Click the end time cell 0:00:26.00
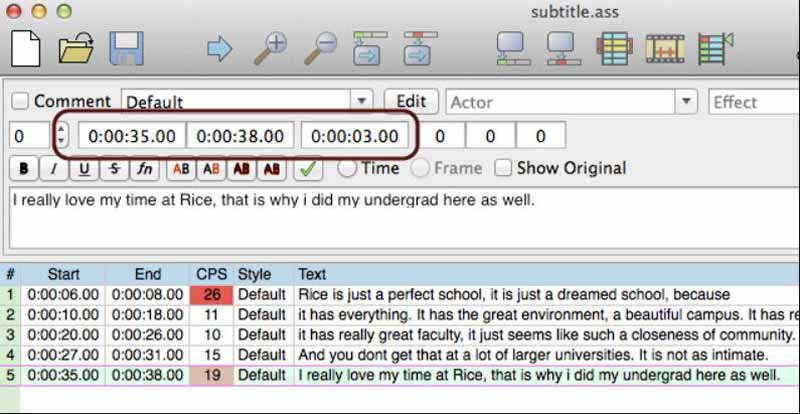This screenshot has width=800, height=414. click(x=148, y=335)
